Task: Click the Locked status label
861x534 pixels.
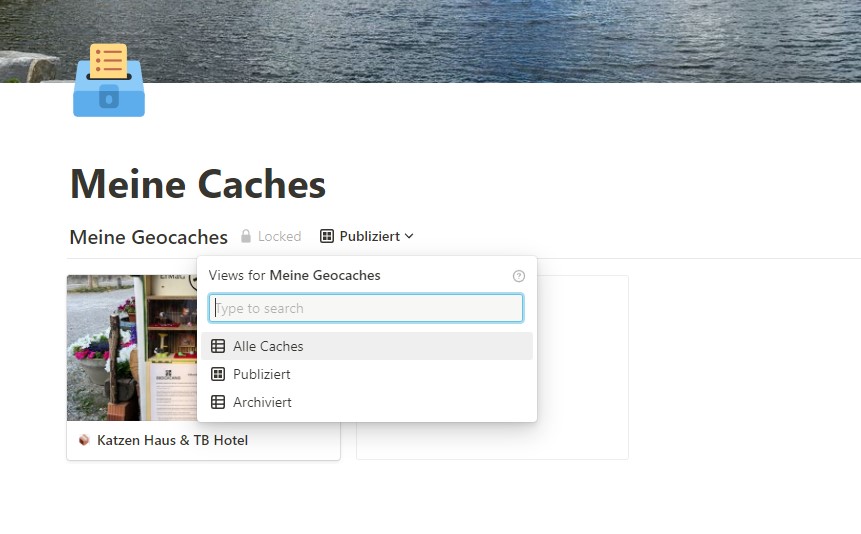Action: click(279, 237)
